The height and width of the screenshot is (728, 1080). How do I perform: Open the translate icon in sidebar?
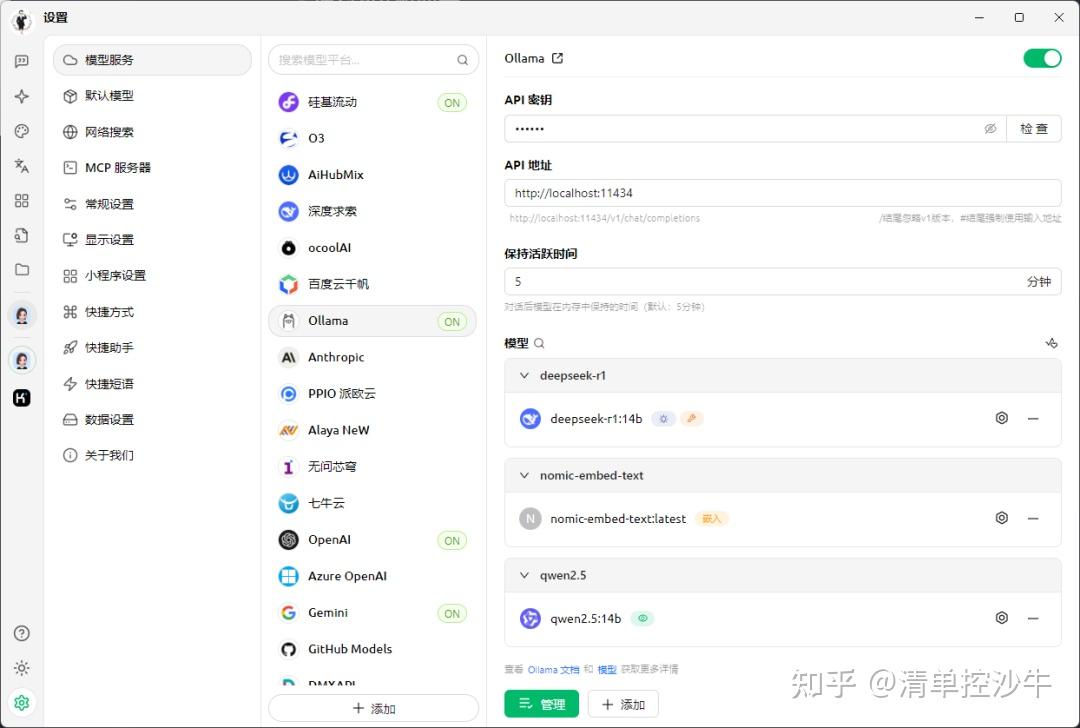(x=21, y=165)
